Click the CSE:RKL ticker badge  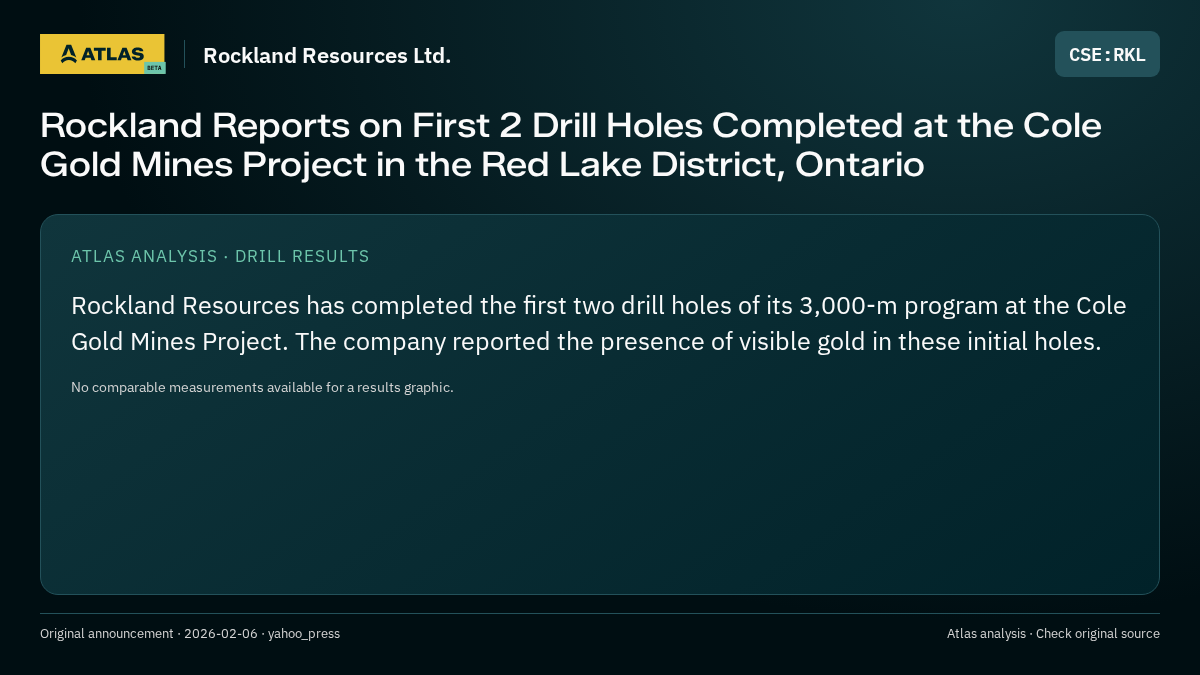pyautogui.click(x=1107, y=54)
